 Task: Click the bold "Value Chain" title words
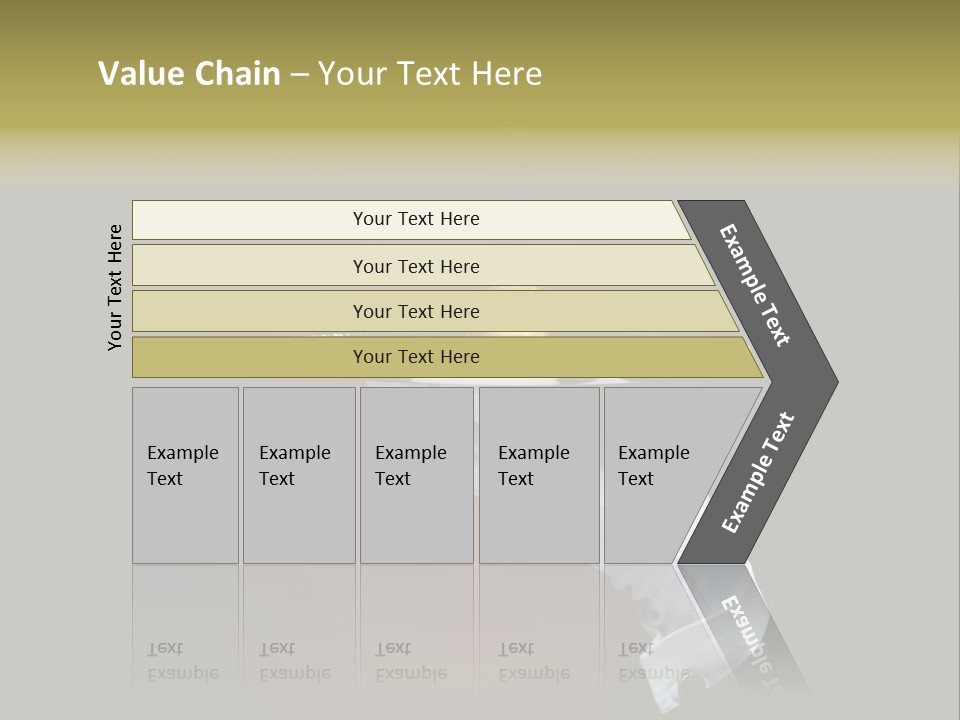189,74
